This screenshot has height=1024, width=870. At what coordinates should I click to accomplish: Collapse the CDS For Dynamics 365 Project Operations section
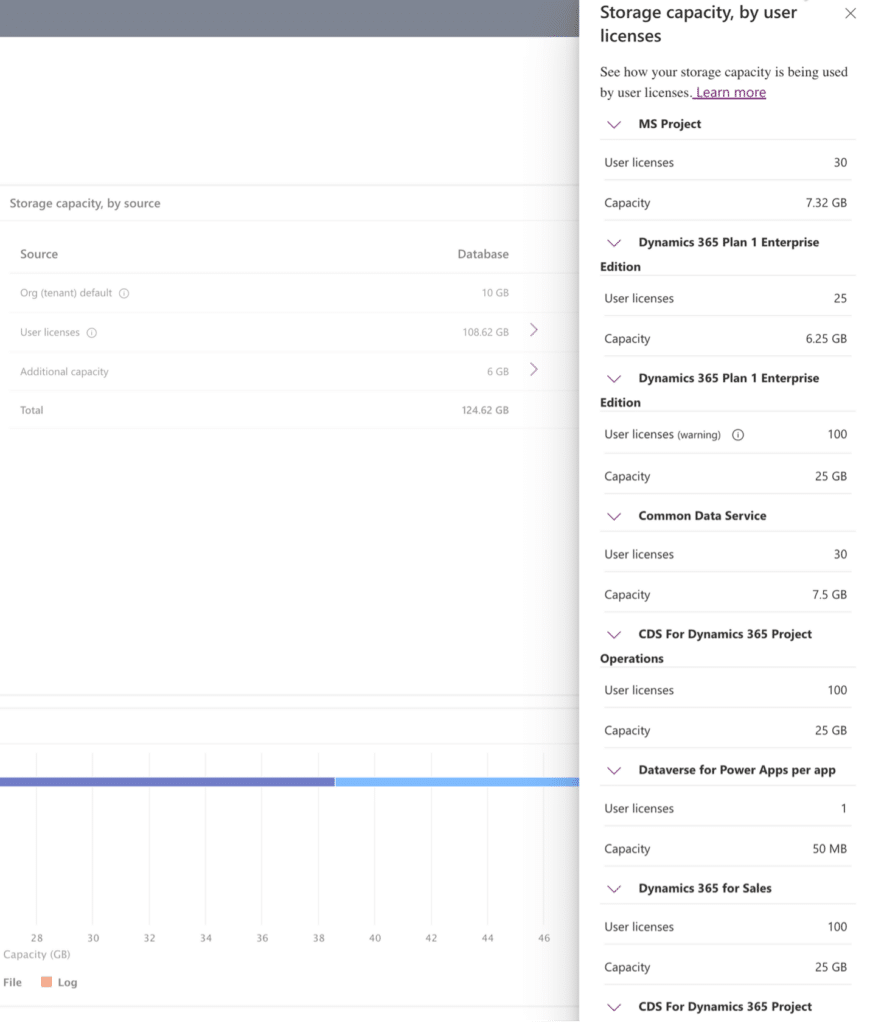pyautogui.click(x=614, y=634)
